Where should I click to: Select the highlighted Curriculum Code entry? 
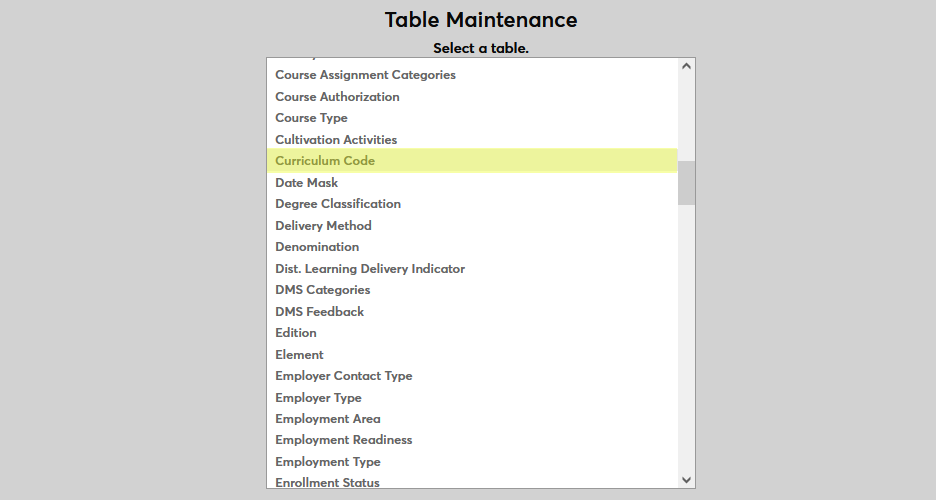coord(325,161)
